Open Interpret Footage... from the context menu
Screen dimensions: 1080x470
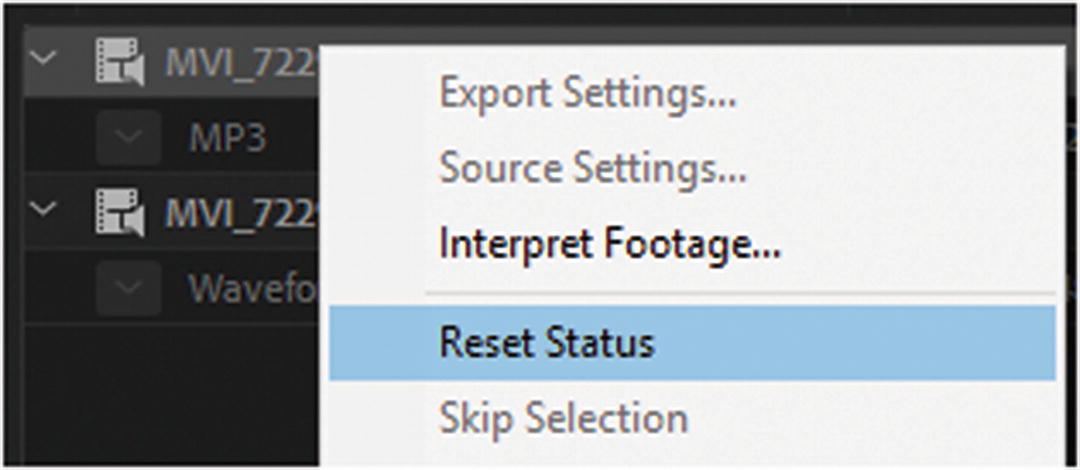tap(610, 243)
